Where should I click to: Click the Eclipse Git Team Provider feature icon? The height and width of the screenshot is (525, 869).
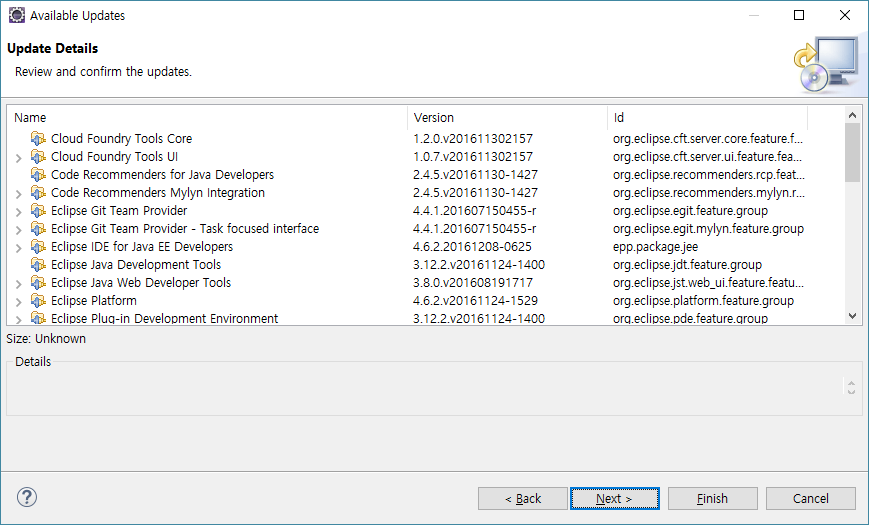[38, 211]
